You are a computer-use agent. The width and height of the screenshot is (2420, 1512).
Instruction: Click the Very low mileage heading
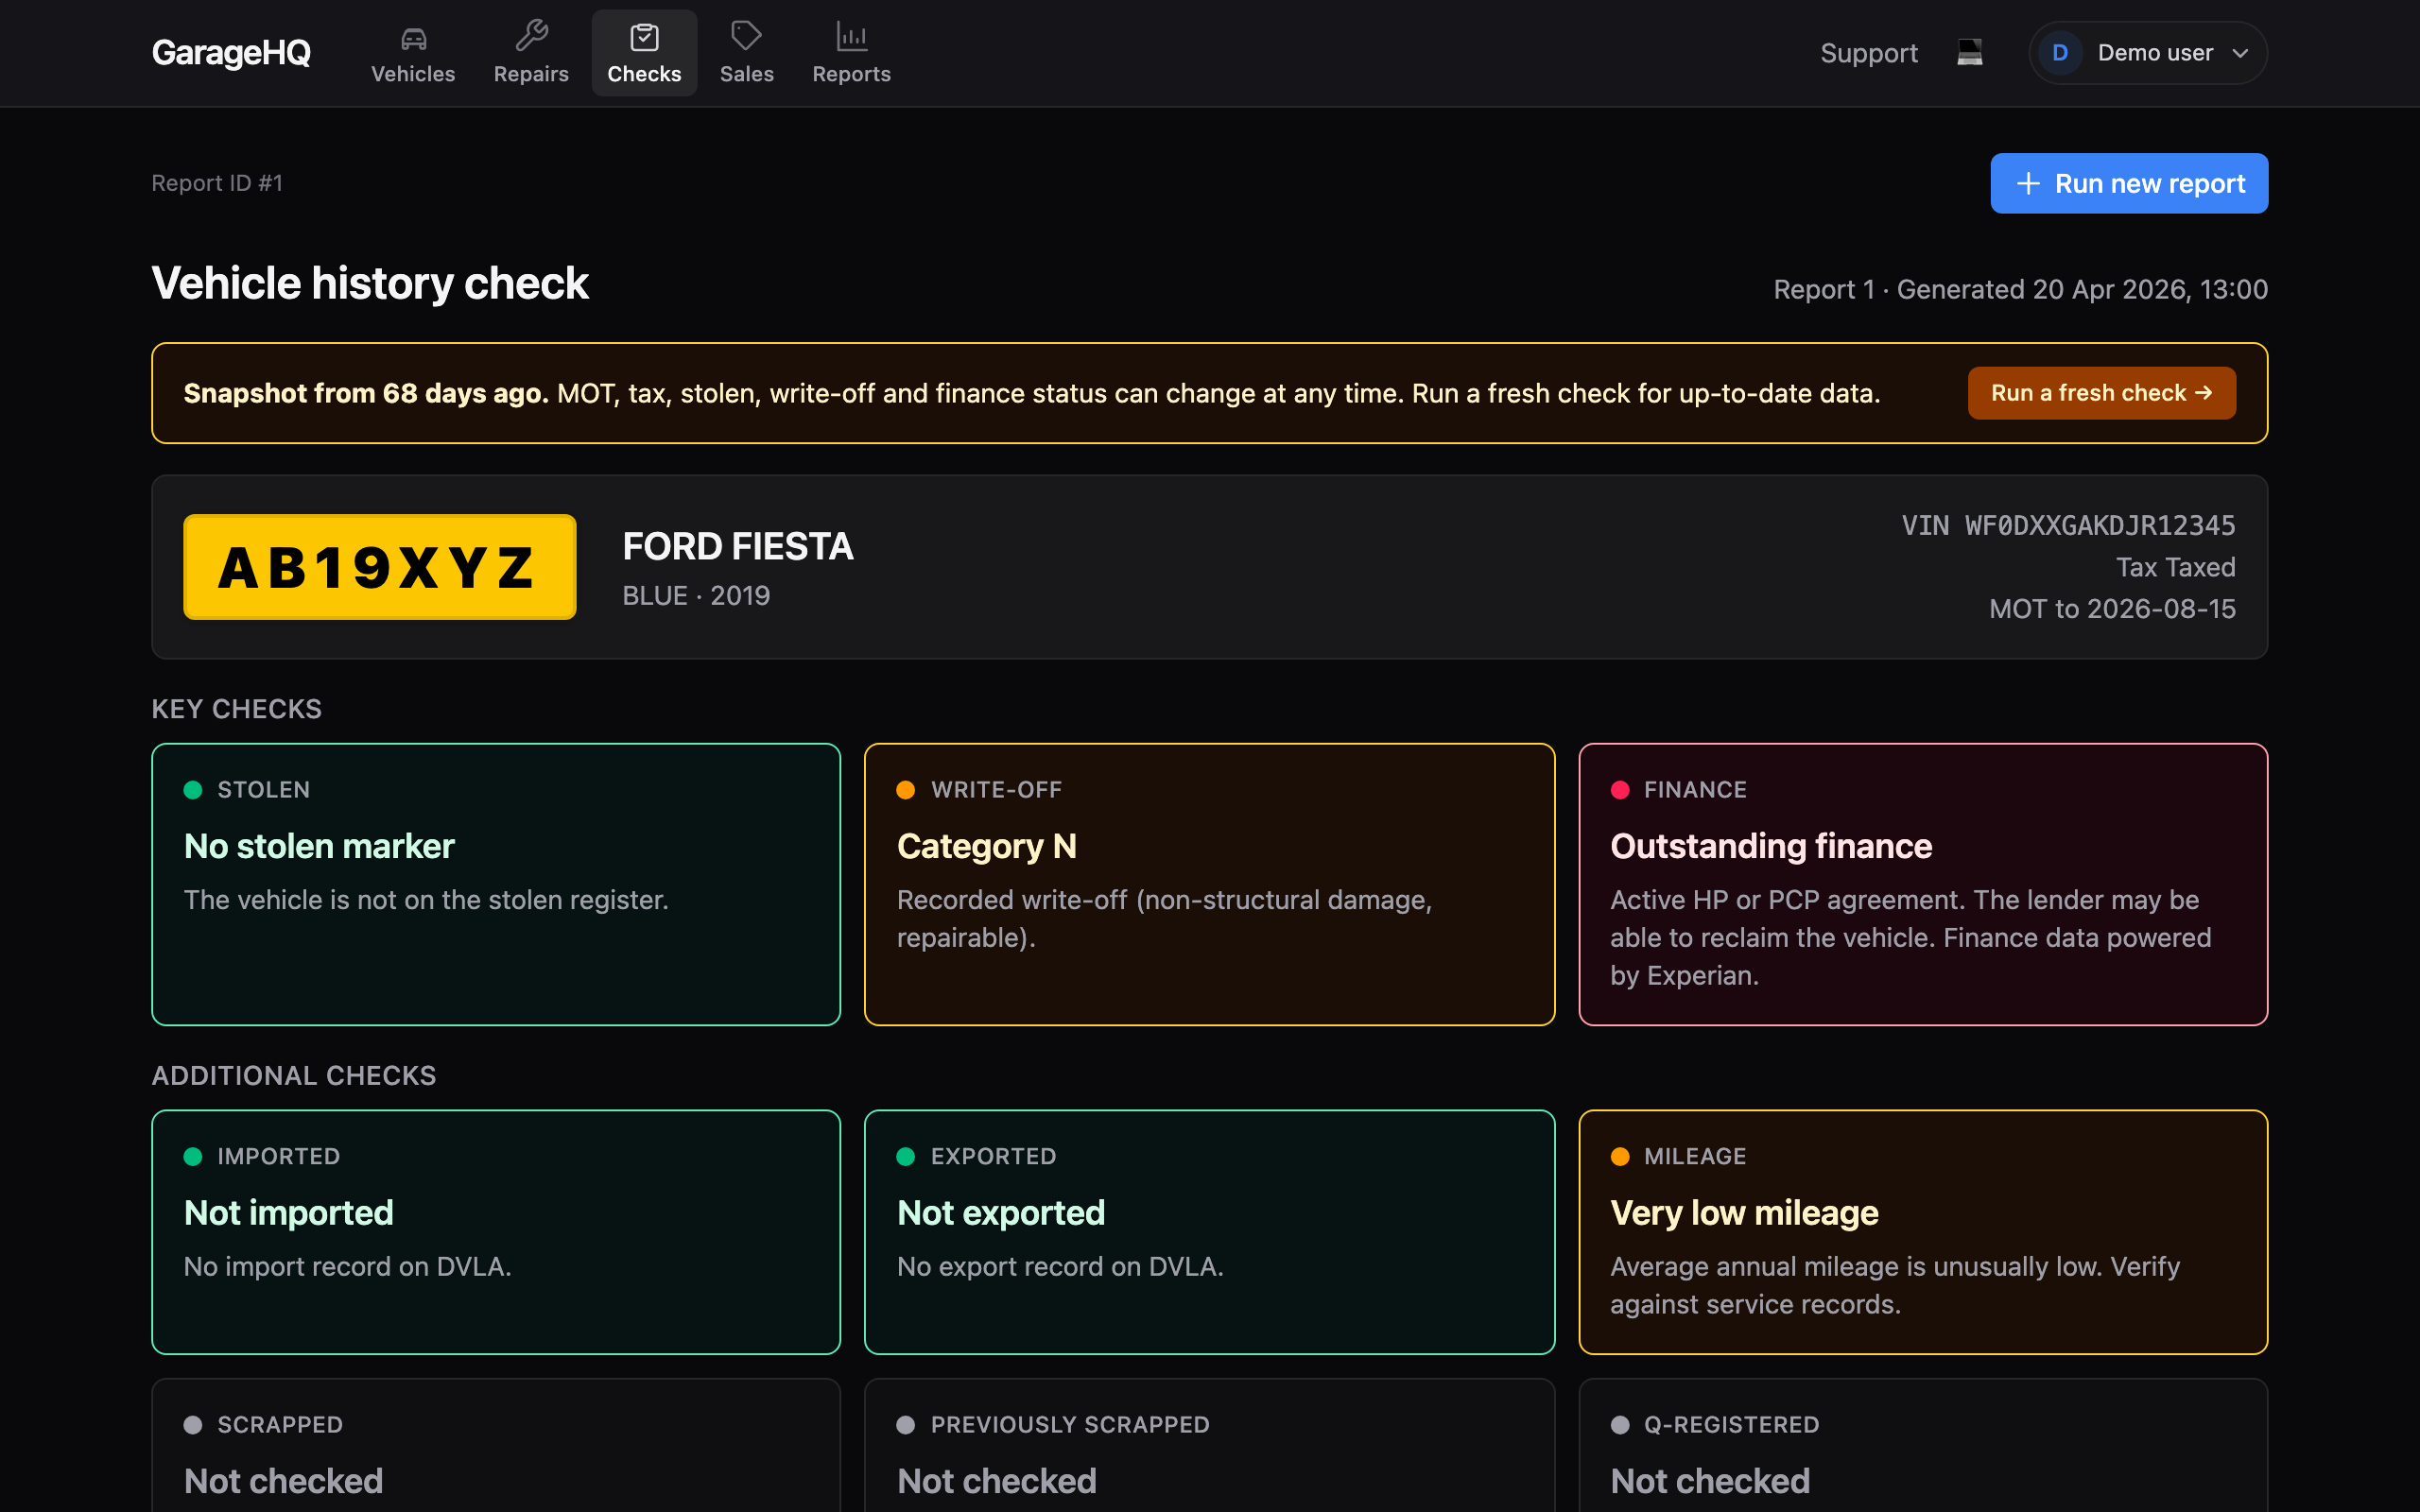click(x=1744, y=1213)
